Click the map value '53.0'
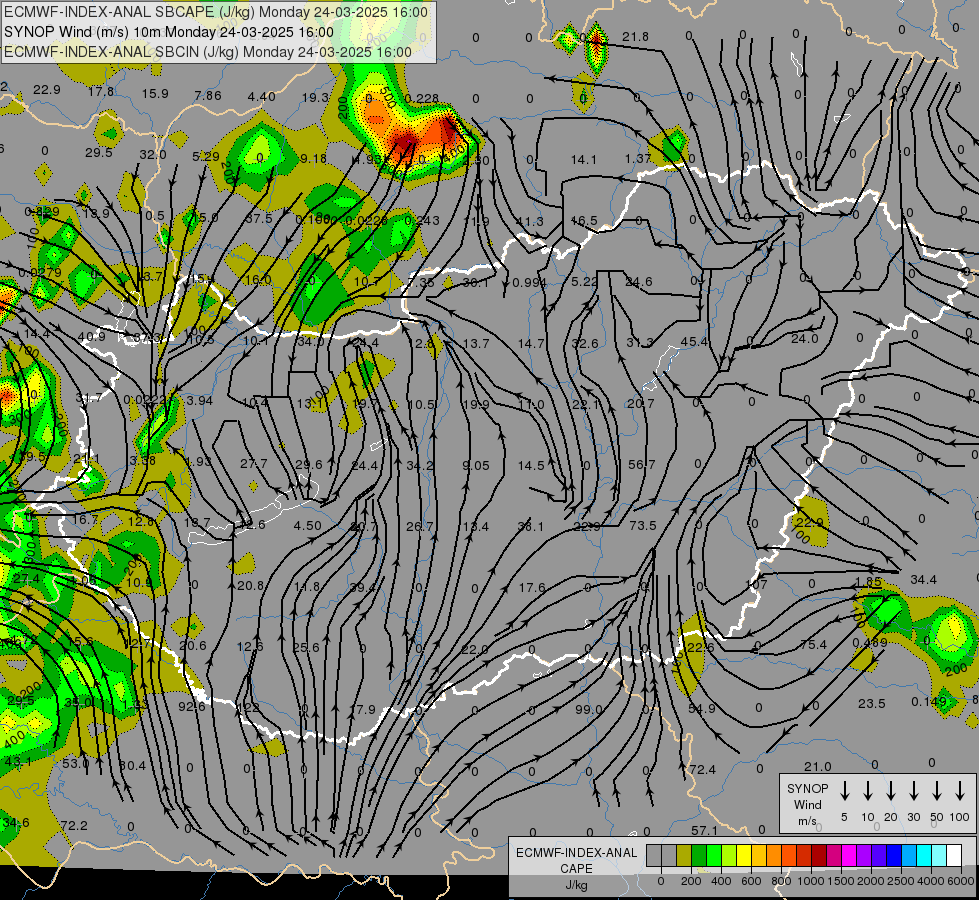This screenshot has height=900, width=979. coord(76,763)
